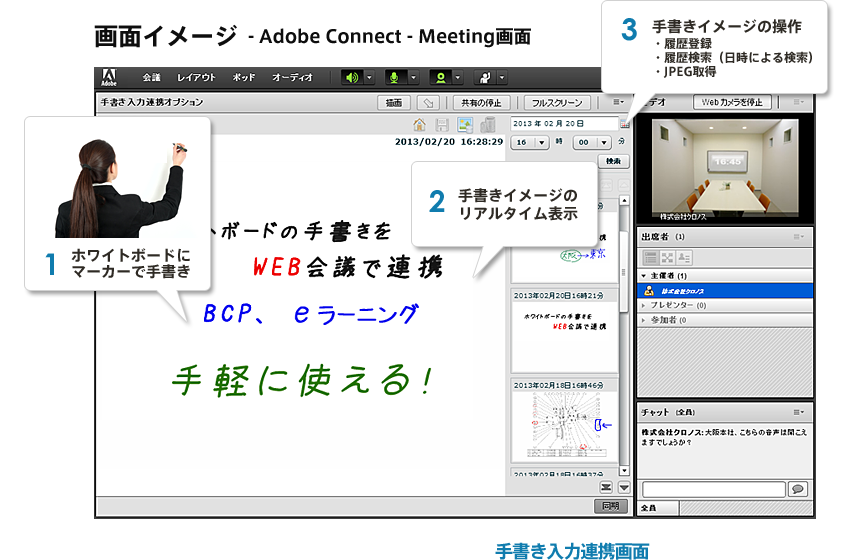The width and height of the screenshot is (860, 560).
Task: Expand the 参加者 (0) group
Action: (644, 320)
